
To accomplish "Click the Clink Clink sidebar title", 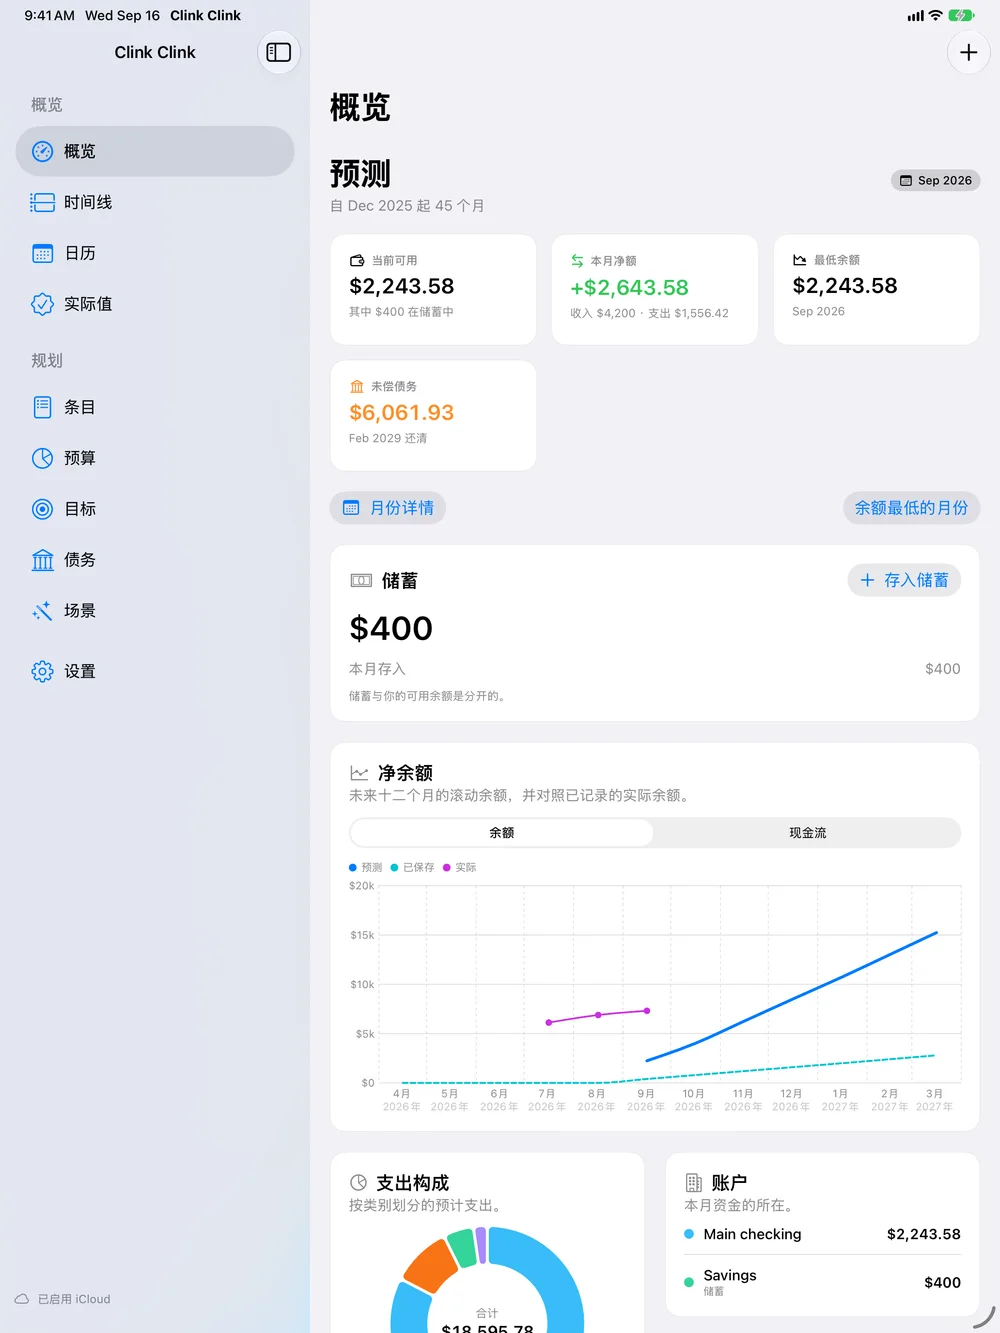I will pyautogui.click(x=155, y=52).
